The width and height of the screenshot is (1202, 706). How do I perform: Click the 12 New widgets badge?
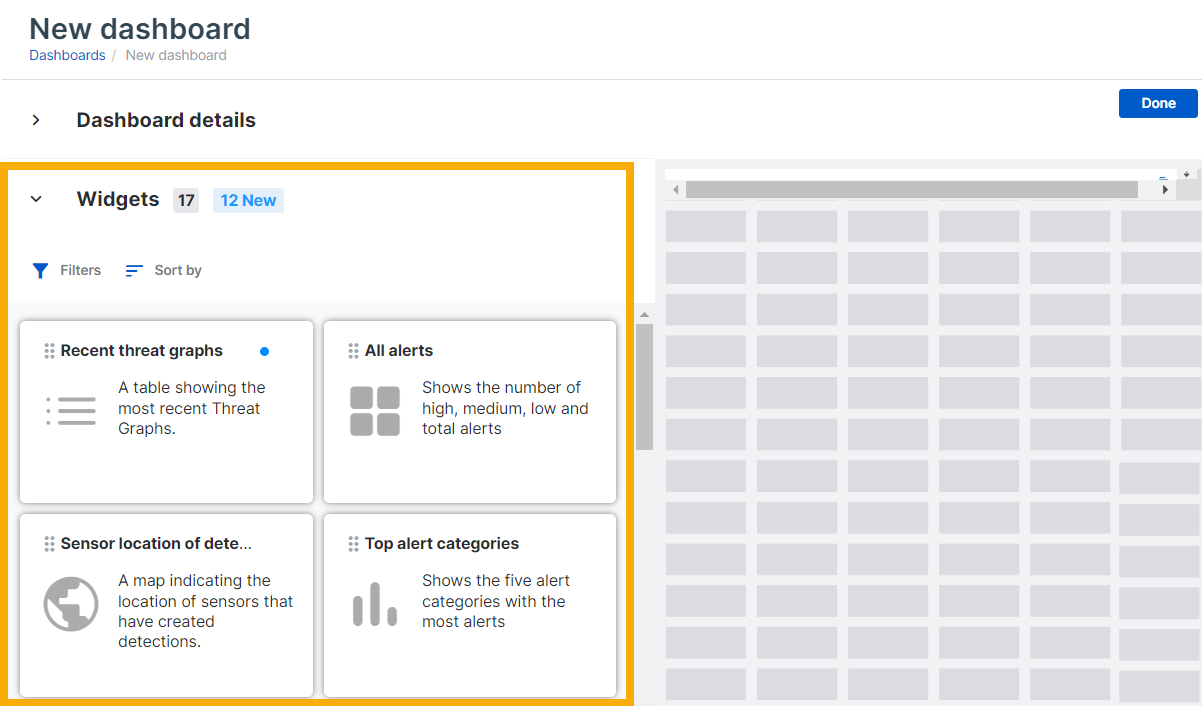[248, 200]
